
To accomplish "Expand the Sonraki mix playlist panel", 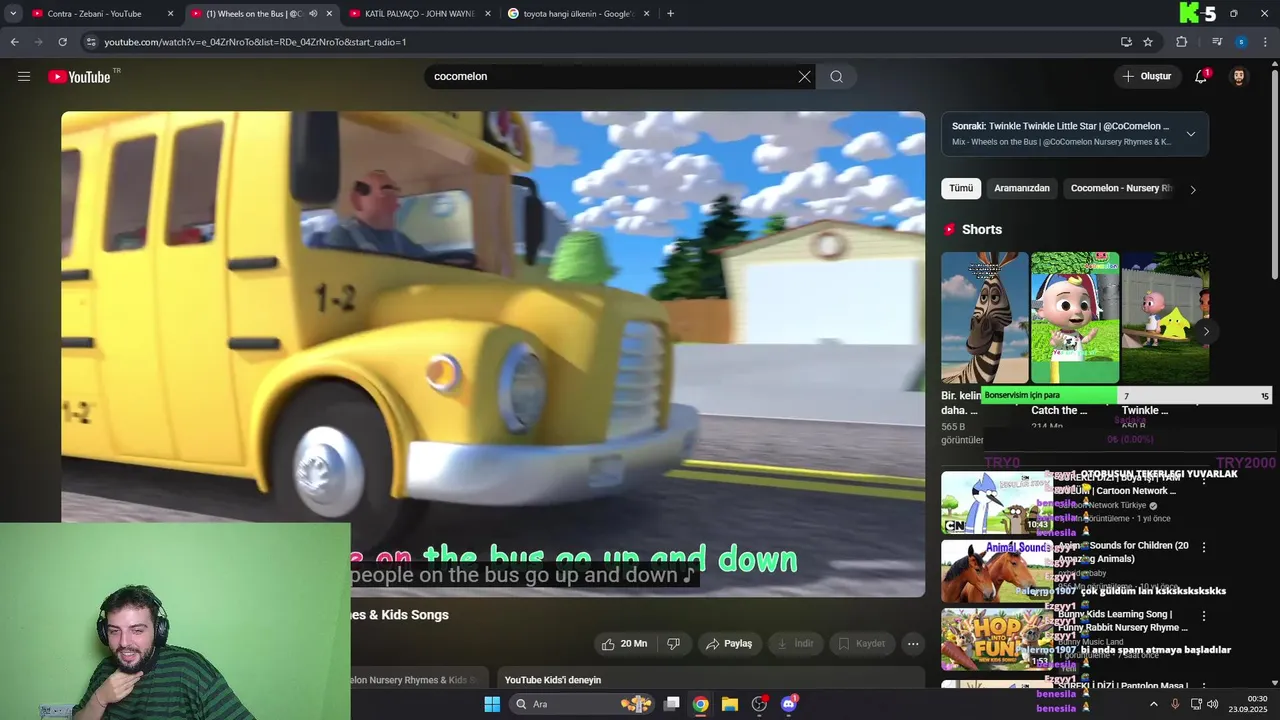I will coord(1190,134).
